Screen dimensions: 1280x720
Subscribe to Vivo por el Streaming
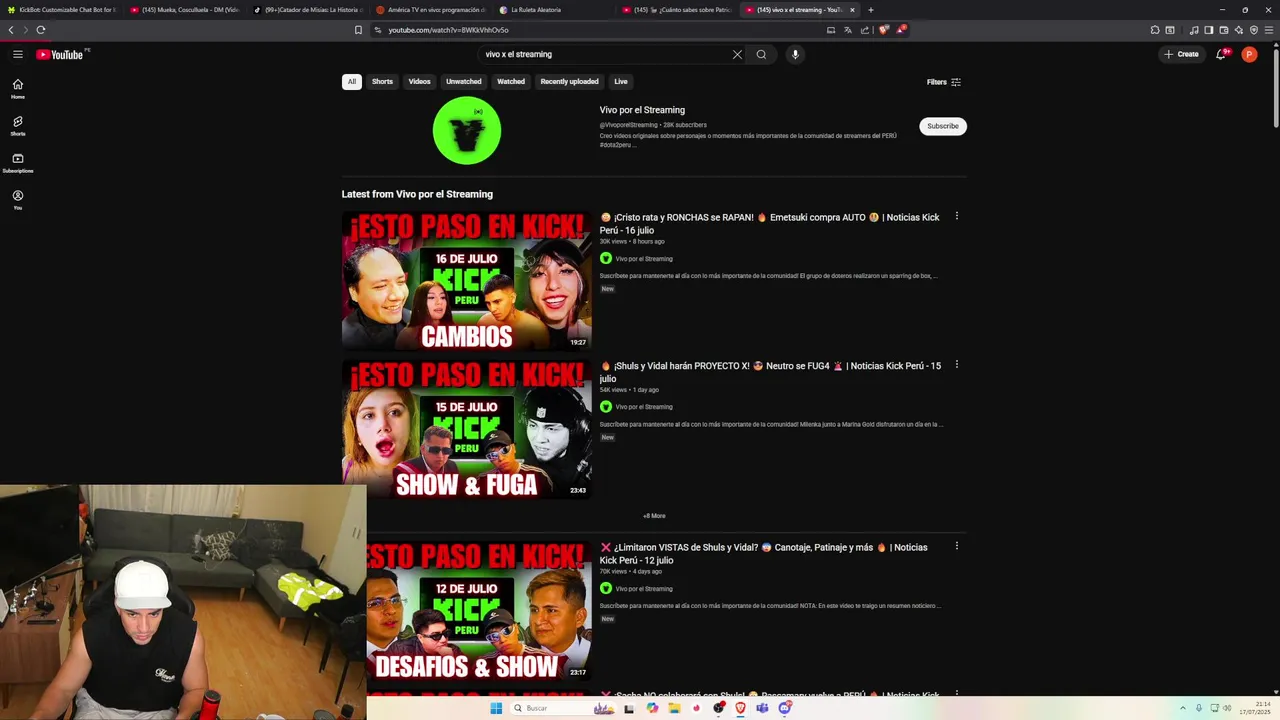[x=943, y=126]
